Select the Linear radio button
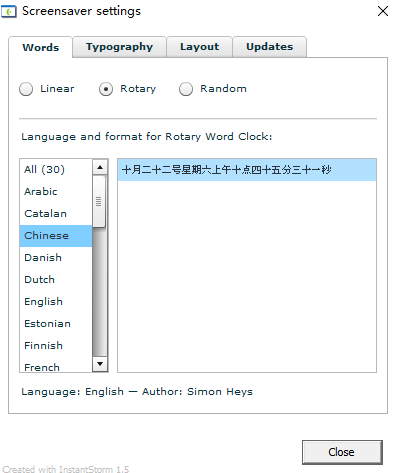Viewport: 398px width, 473px height. pos(26,89)
